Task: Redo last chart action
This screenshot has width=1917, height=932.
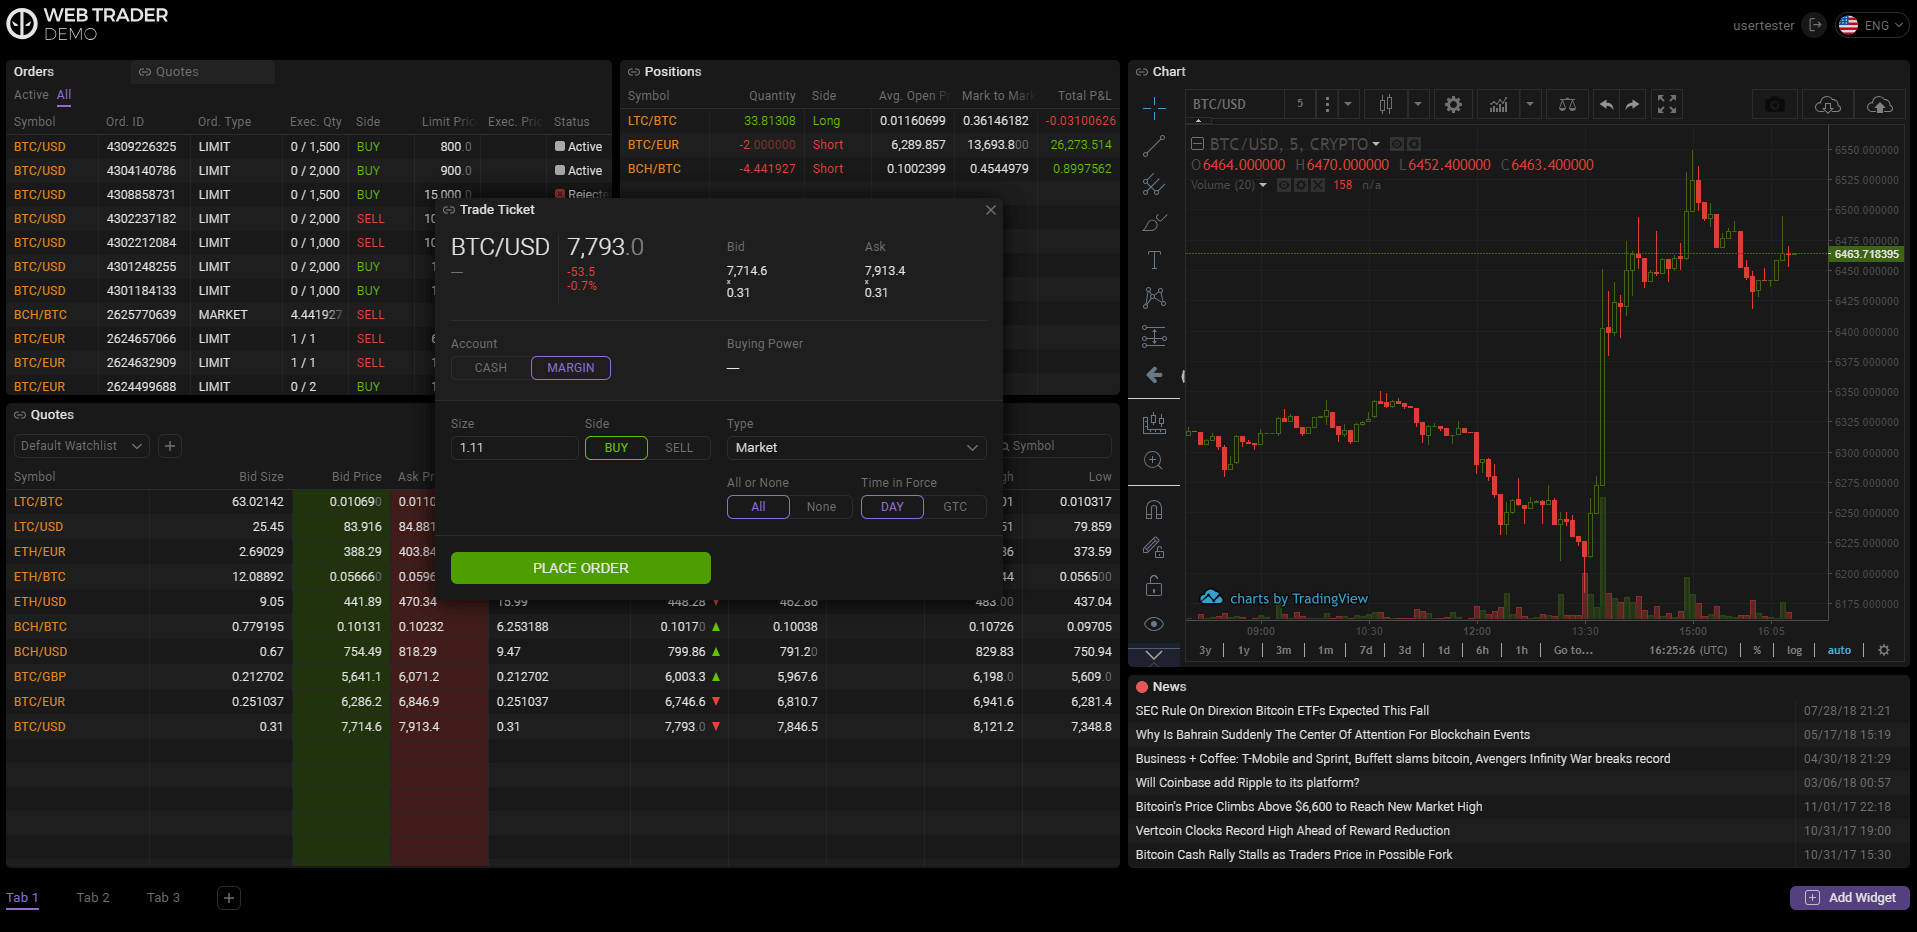Action: coord(1632,104)
